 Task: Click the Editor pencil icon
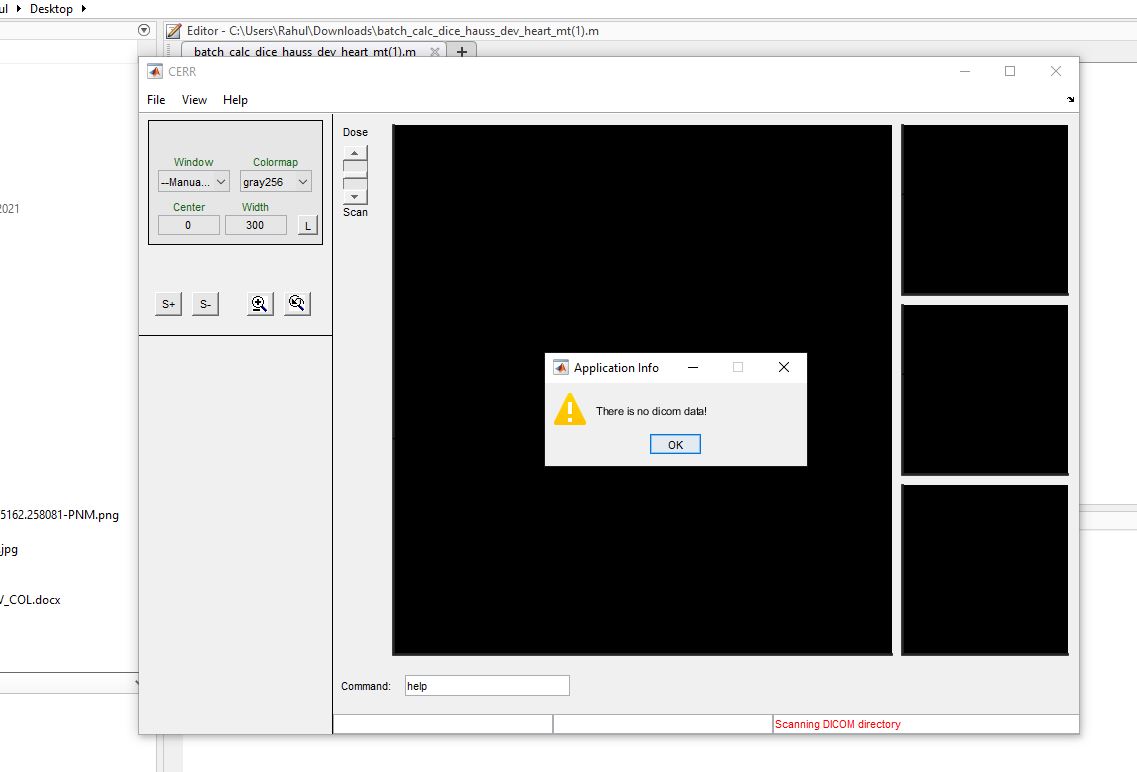pos(173,30)
